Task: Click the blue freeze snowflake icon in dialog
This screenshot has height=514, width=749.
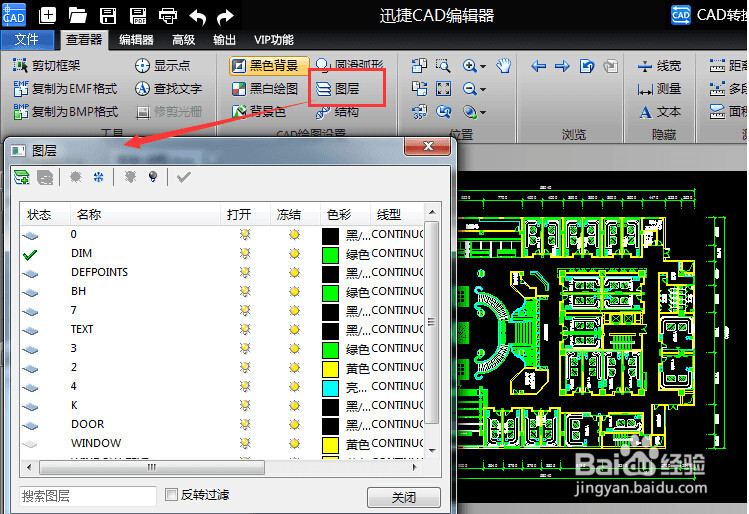Action: [98, 177]
